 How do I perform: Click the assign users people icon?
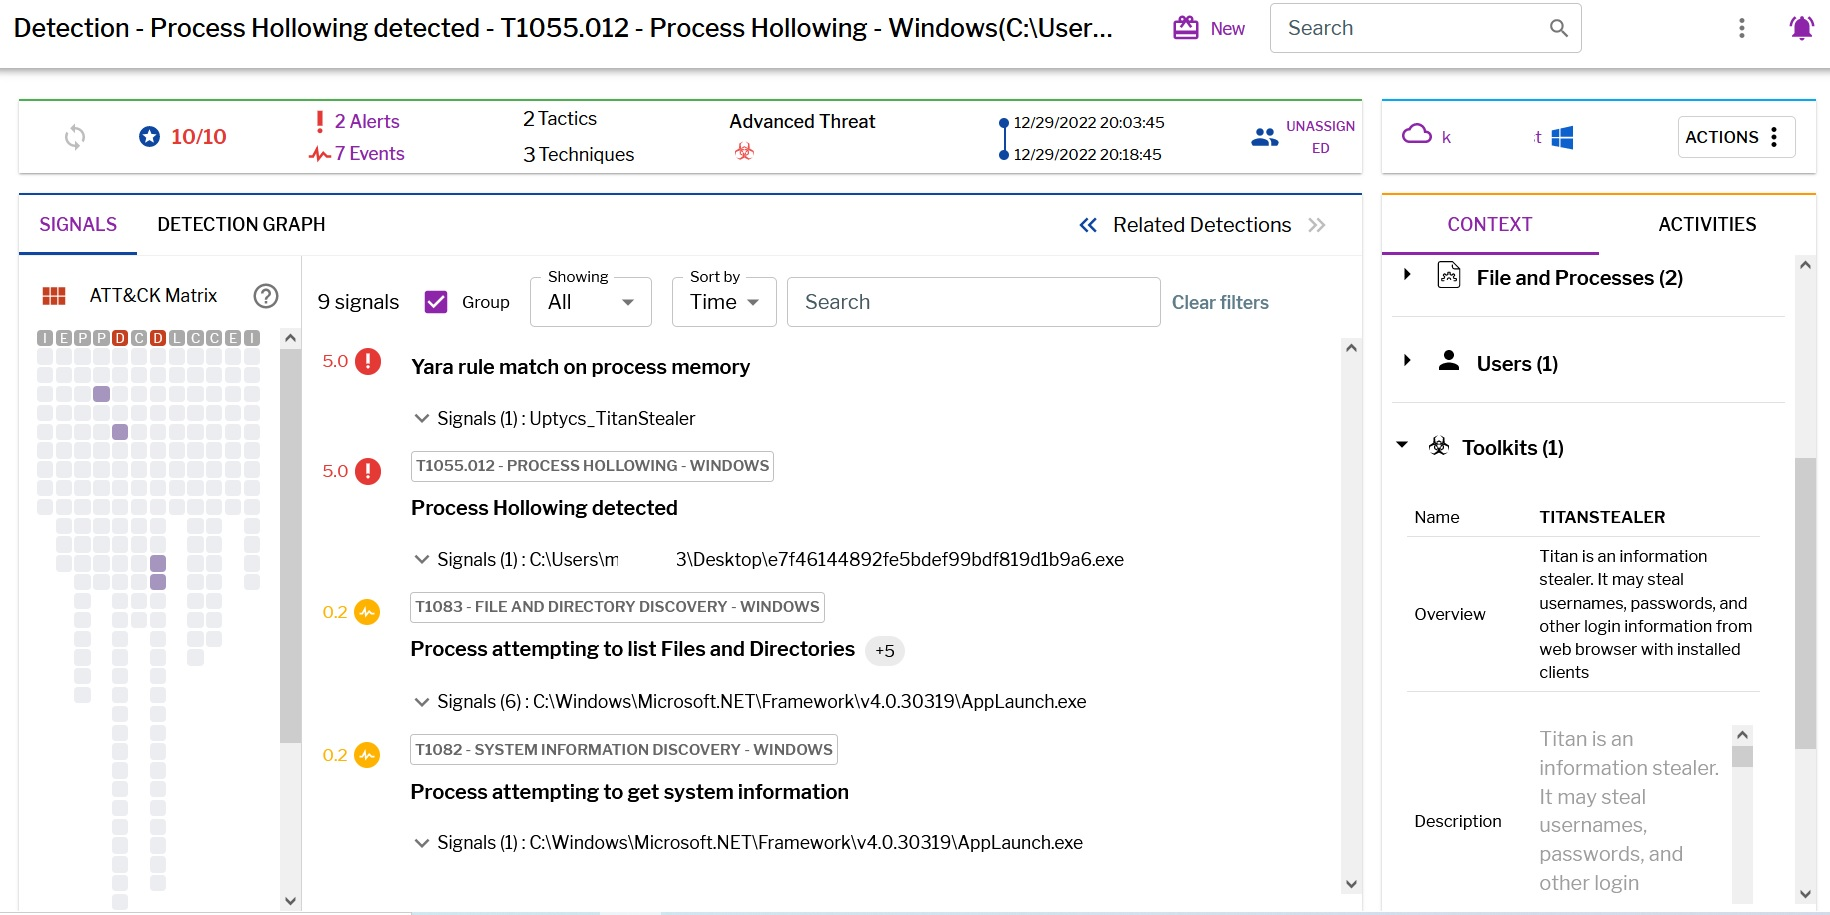pos(1264,137)
